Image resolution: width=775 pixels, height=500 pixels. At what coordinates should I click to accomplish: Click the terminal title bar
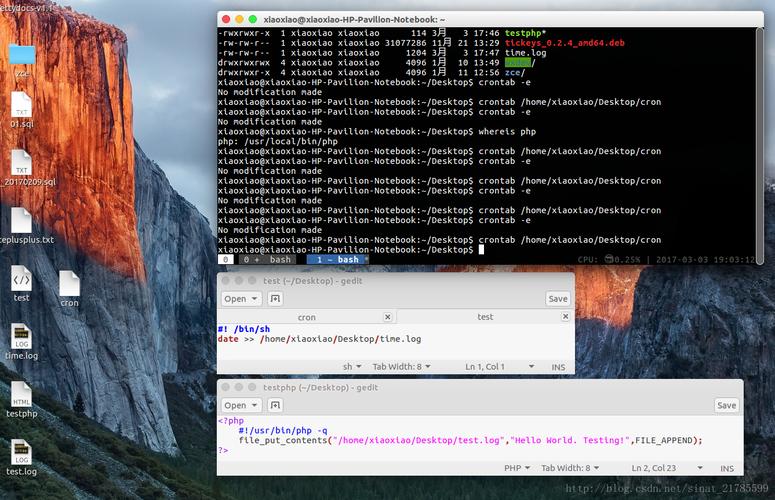click(x=490, y=19)
